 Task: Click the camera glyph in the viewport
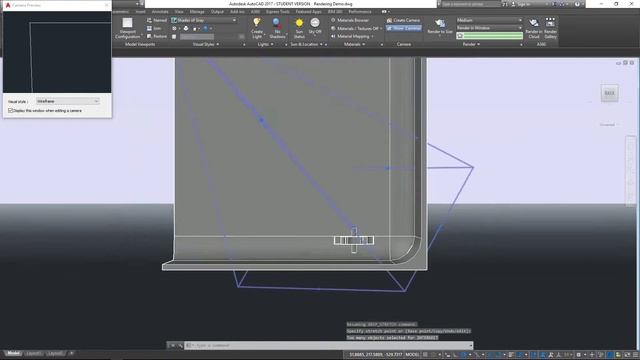click(x=354, y=240)
